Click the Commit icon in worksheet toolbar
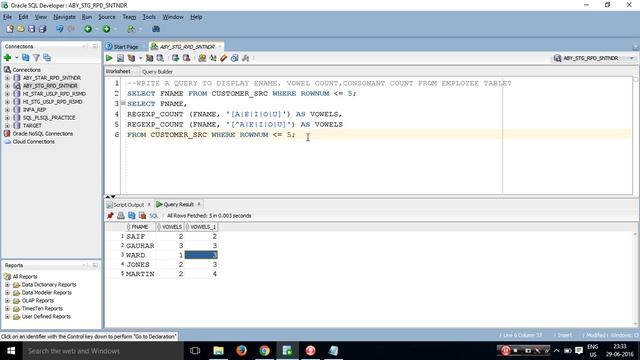The image size is (640, 360). (176, 58)
